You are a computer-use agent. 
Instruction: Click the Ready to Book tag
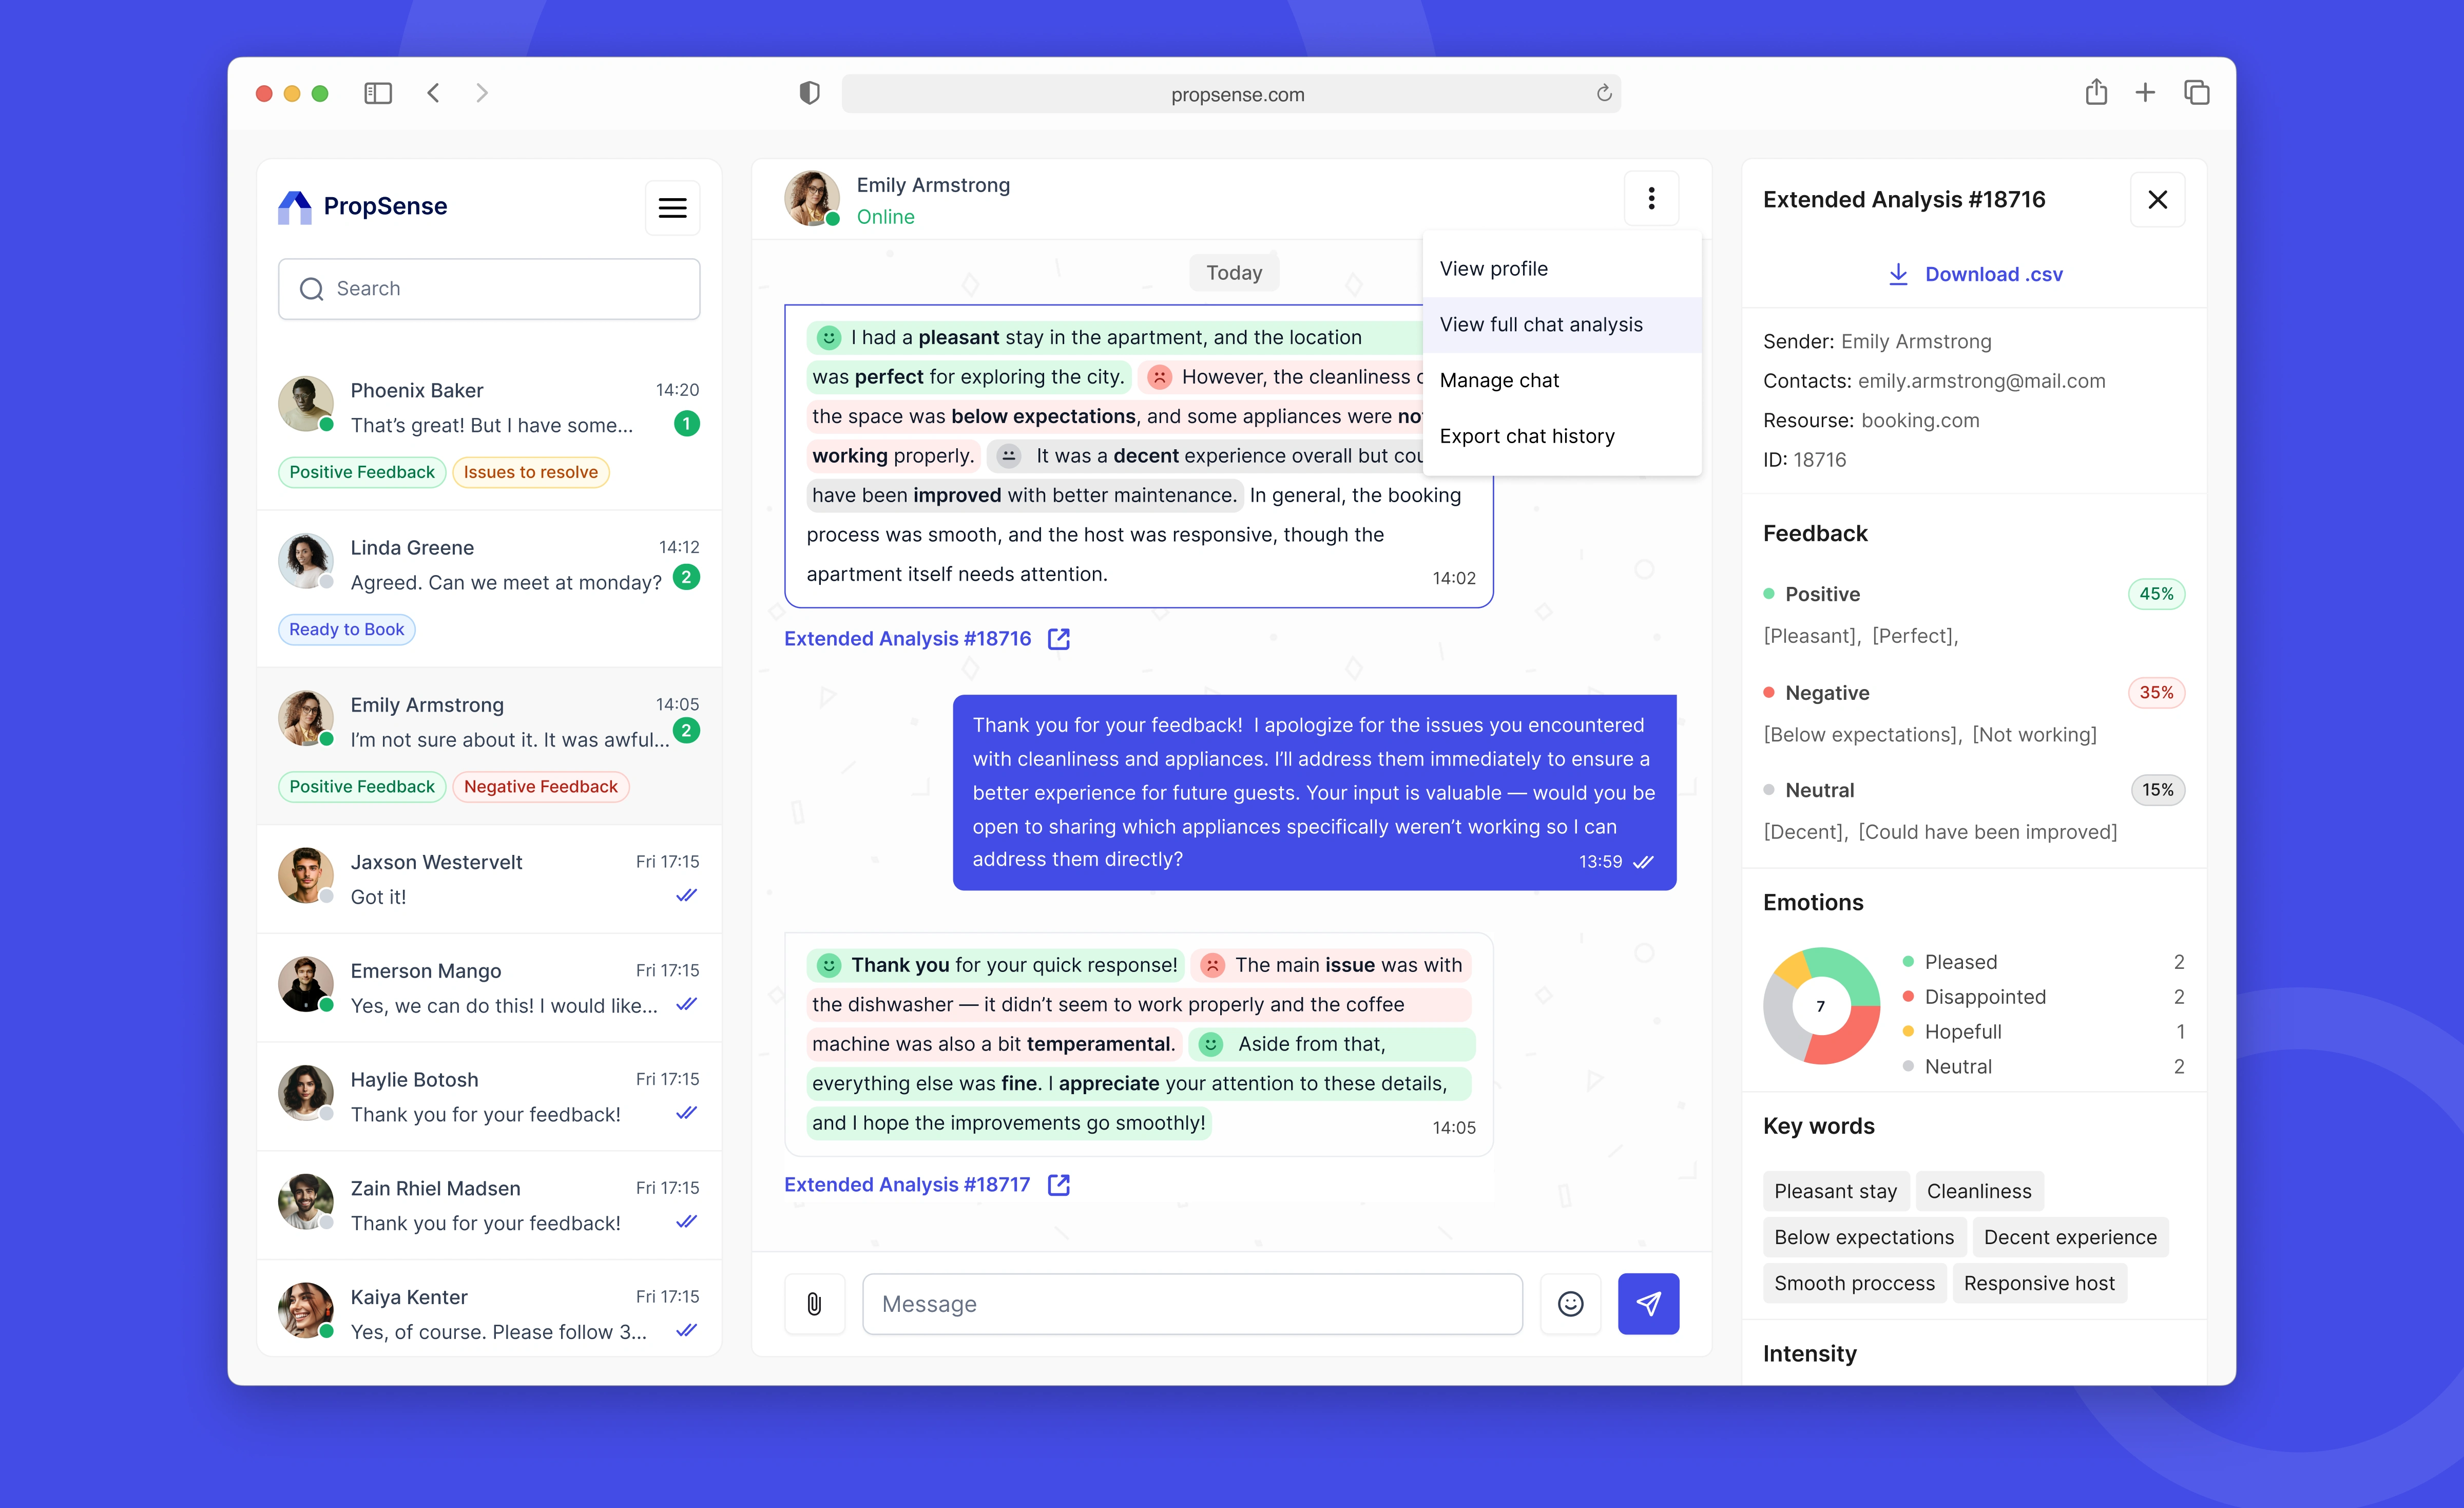coord(346,629)
